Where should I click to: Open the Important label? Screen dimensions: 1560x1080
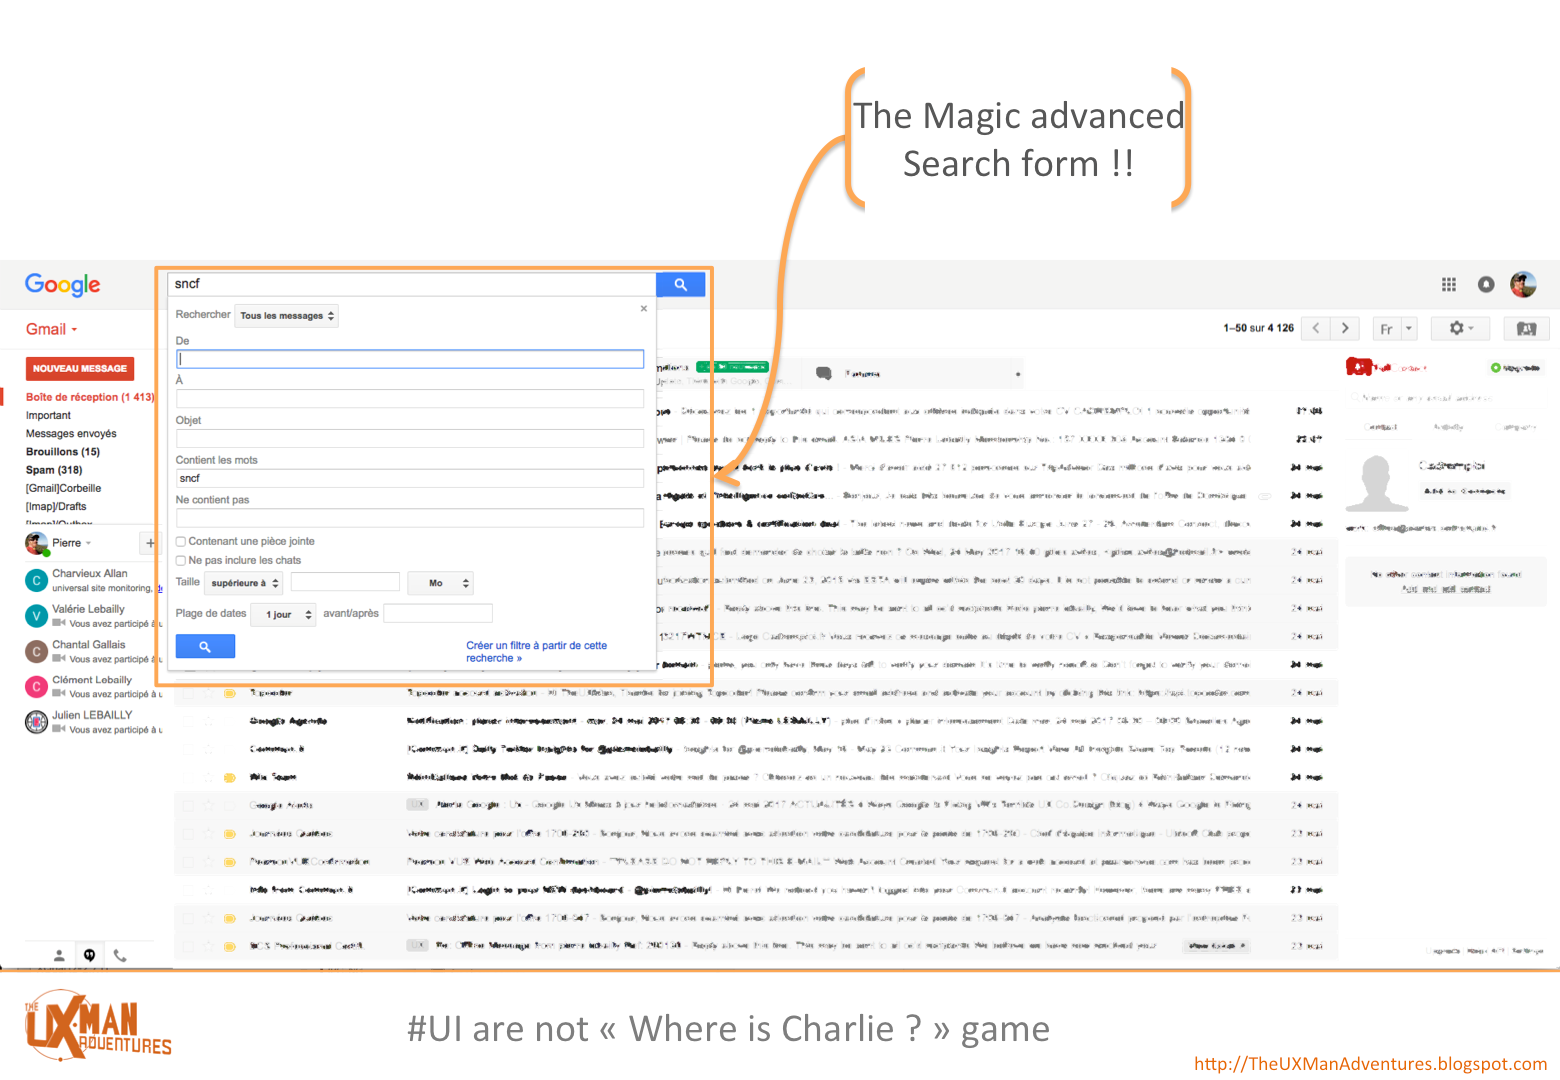pos(48,415)
